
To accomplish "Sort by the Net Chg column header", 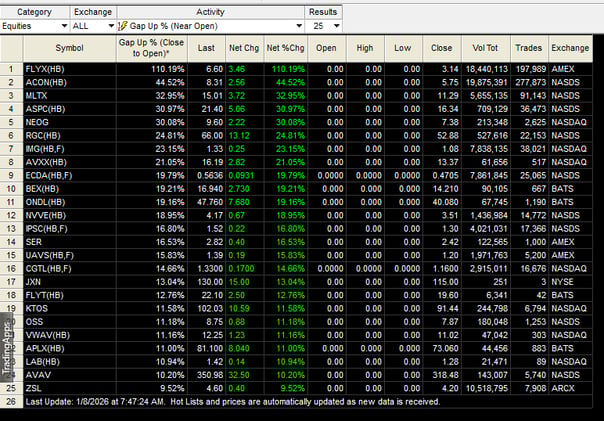I will tap(244, 48).
